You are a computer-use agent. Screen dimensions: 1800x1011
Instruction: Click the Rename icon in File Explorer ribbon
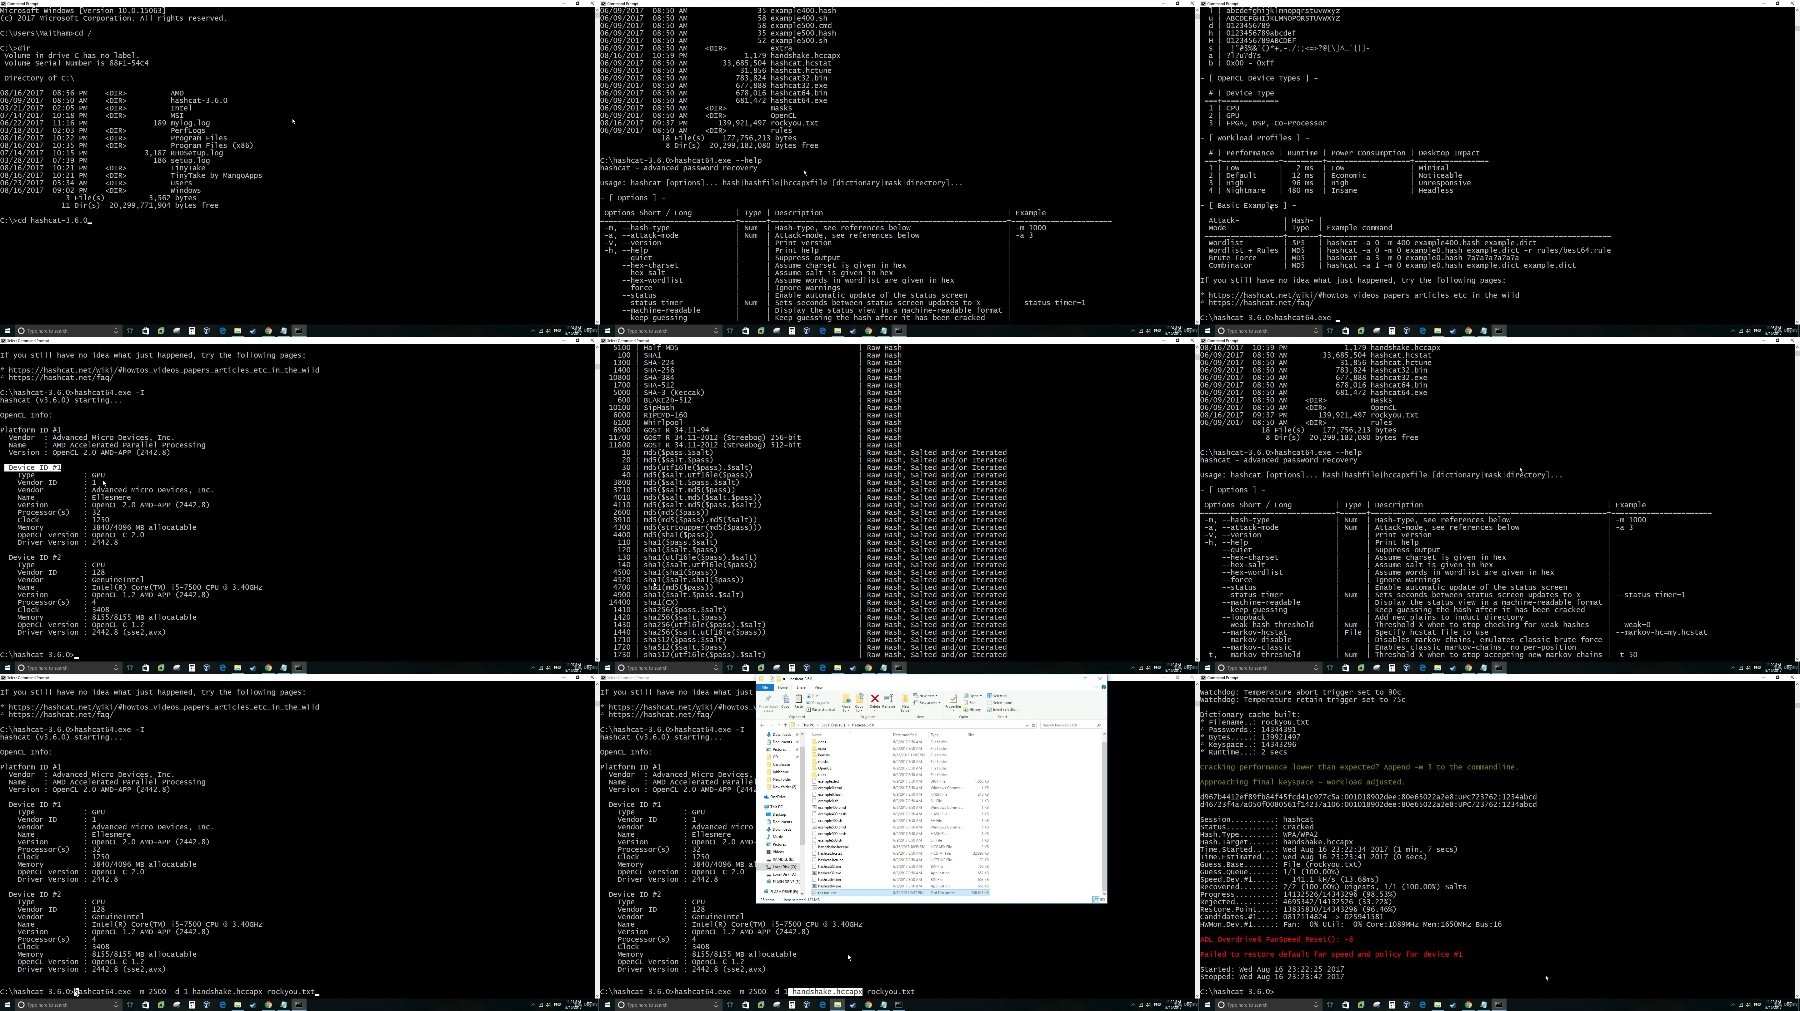point(888,702)
